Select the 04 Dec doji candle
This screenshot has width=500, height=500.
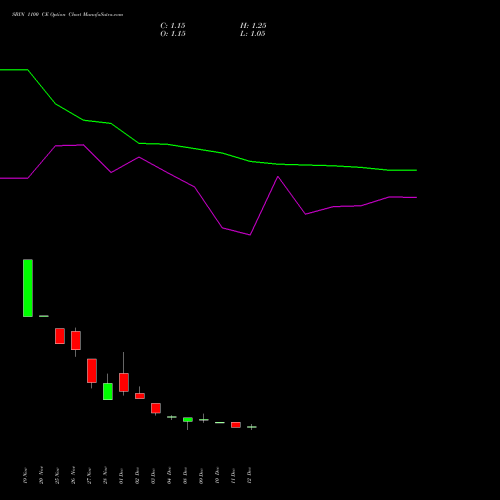click(x=172, y=417)
